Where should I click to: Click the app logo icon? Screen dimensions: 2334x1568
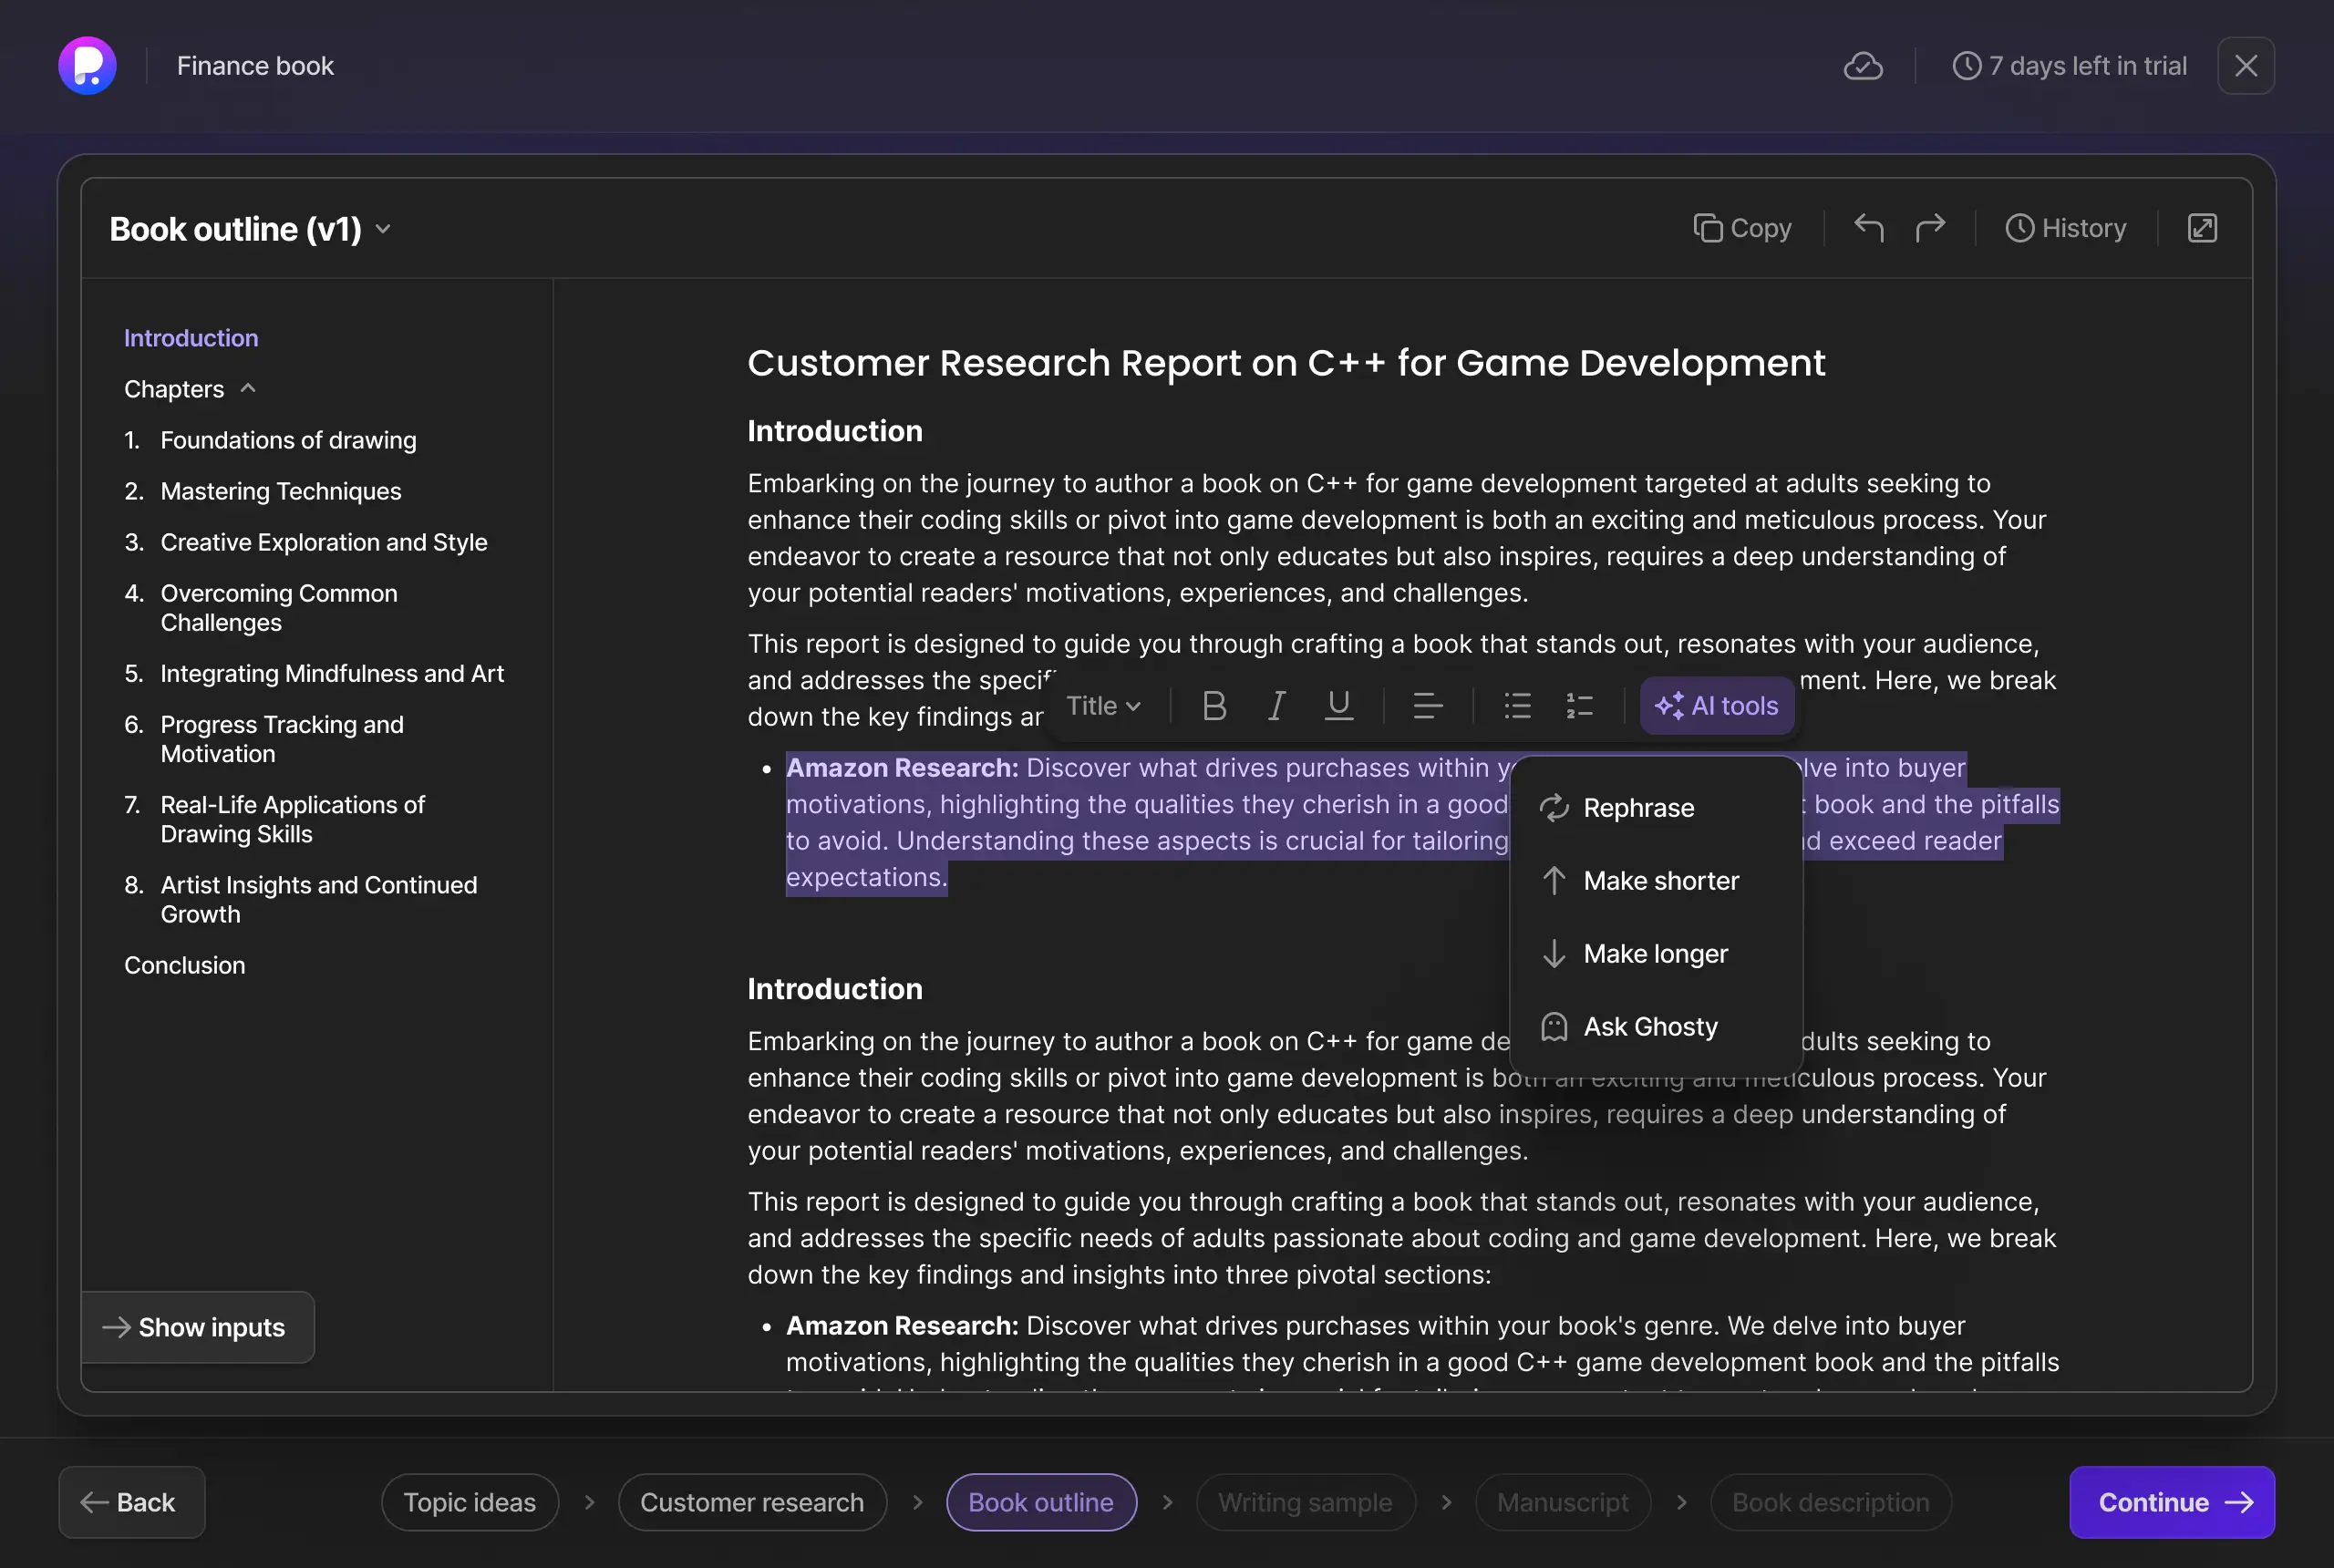coord(87,66)
